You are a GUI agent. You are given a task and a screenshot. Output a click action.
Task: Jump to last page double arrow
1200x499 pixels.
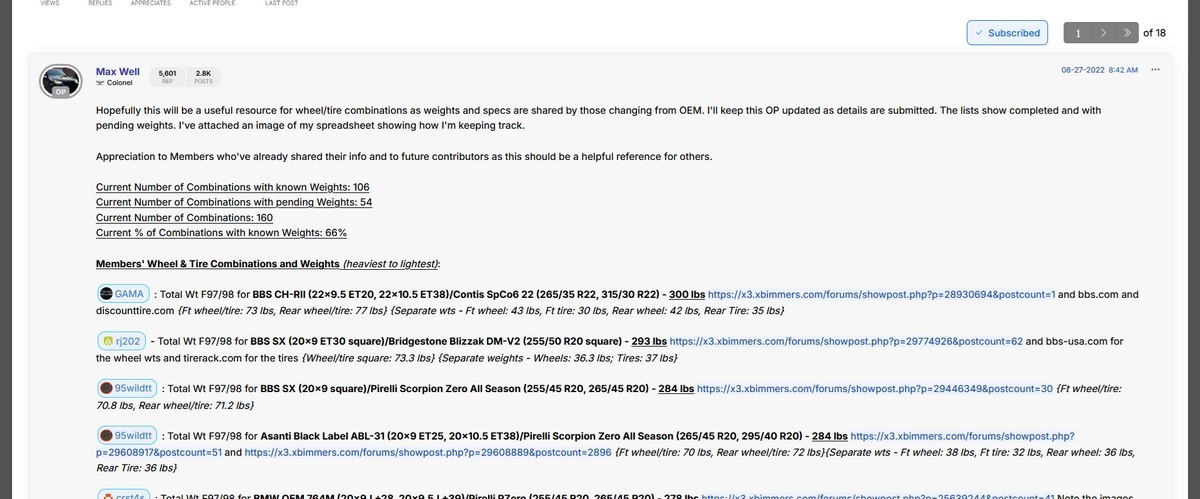pyautogui.click(x=1128, y=33)
